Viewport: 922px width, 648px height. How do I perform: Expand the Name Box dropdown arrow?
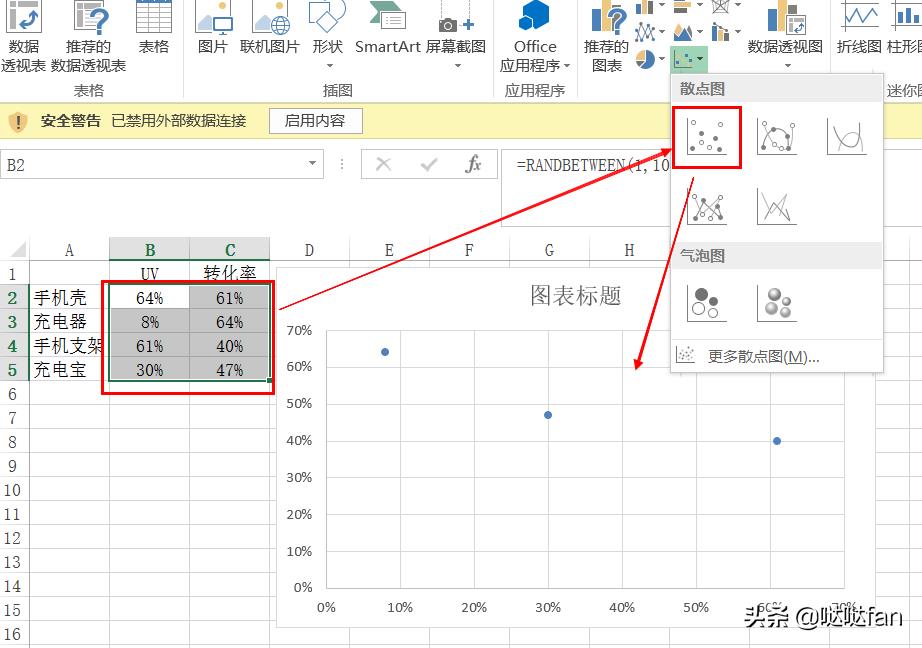(313, 164)
